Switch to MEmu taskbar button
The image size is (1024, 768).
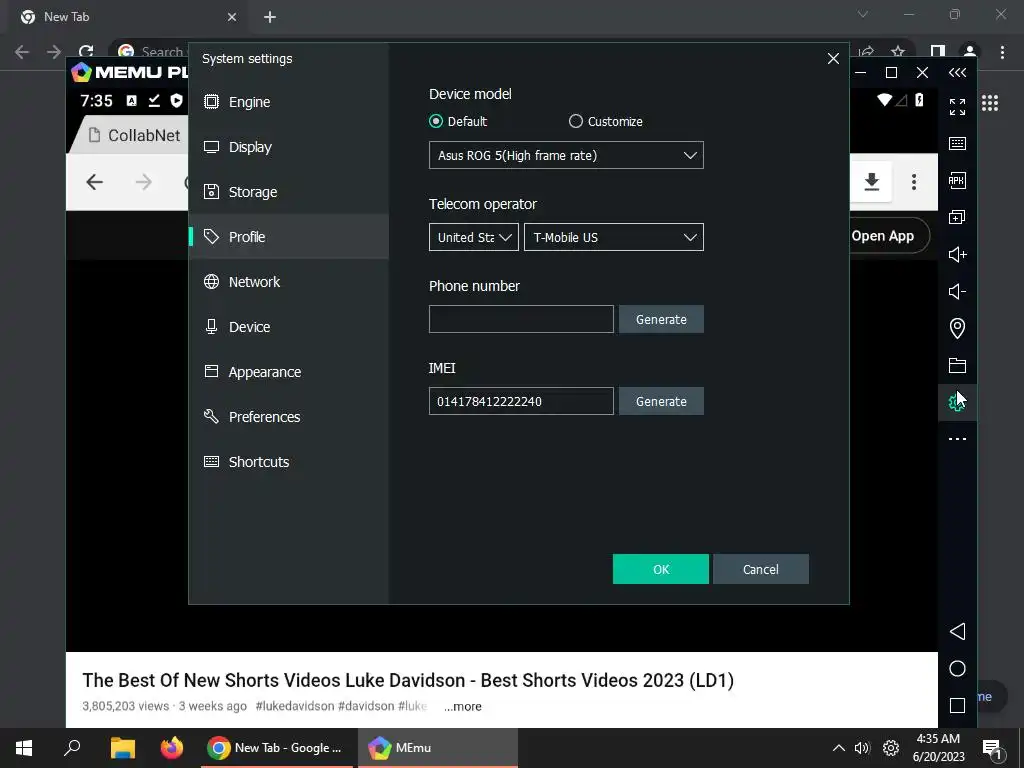[438, 748]
